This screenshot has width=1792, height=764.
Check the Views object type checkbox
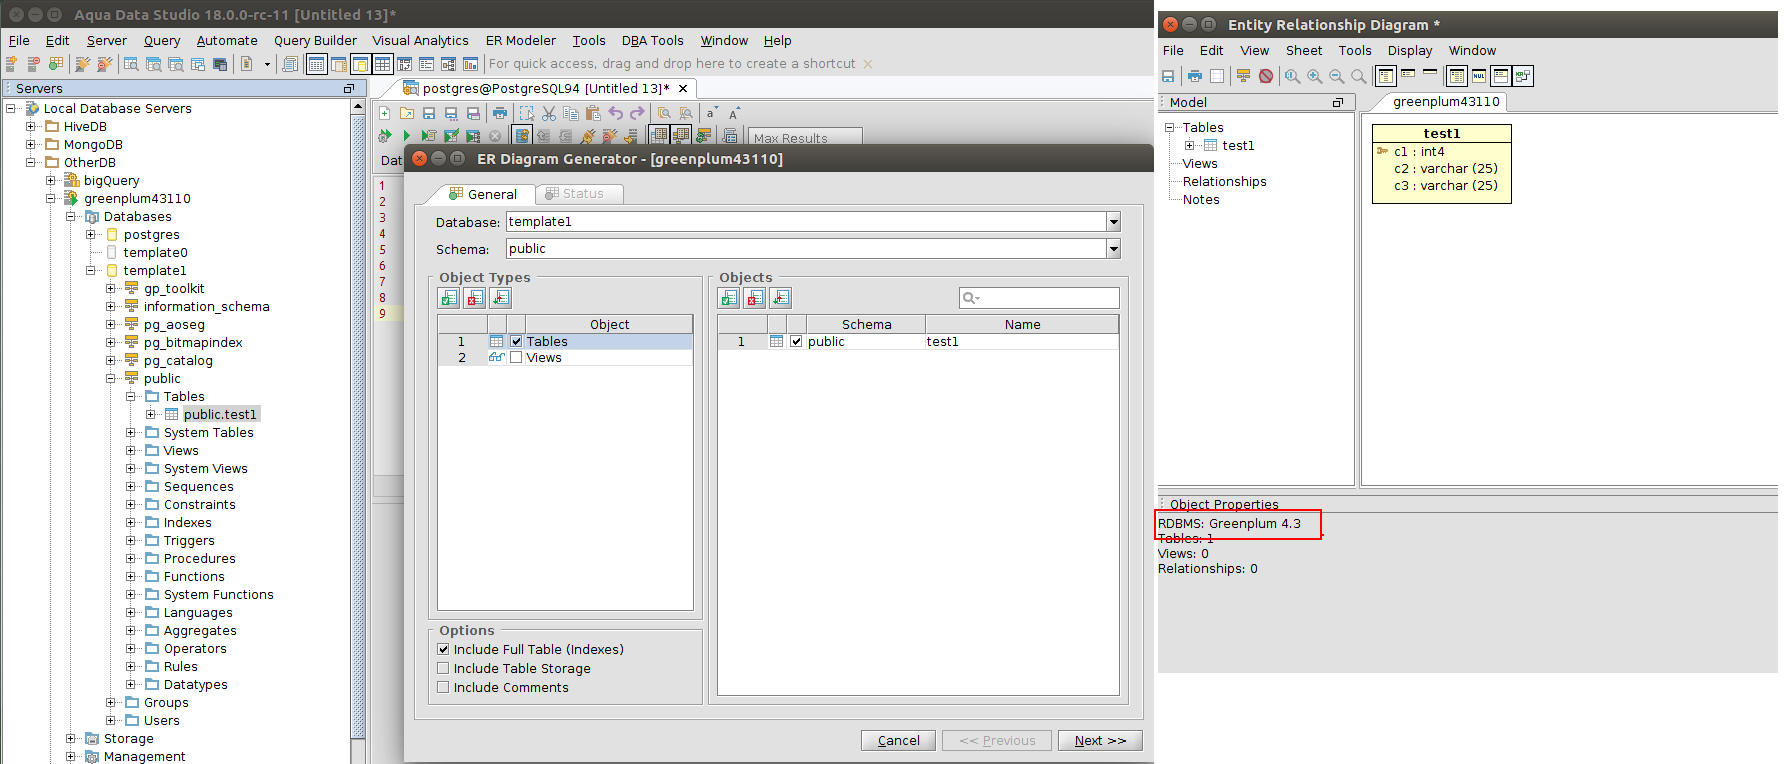pos(516,357)
